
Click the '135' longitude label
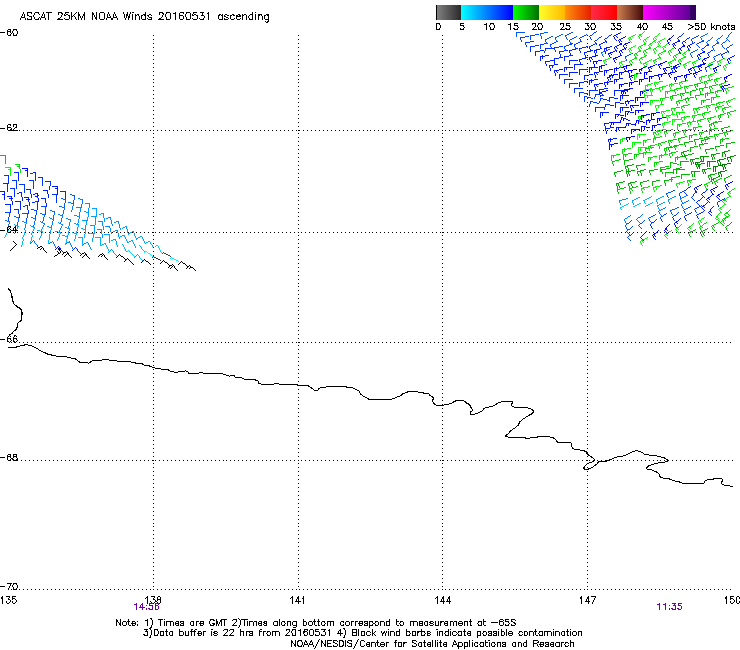pos(8,600)
